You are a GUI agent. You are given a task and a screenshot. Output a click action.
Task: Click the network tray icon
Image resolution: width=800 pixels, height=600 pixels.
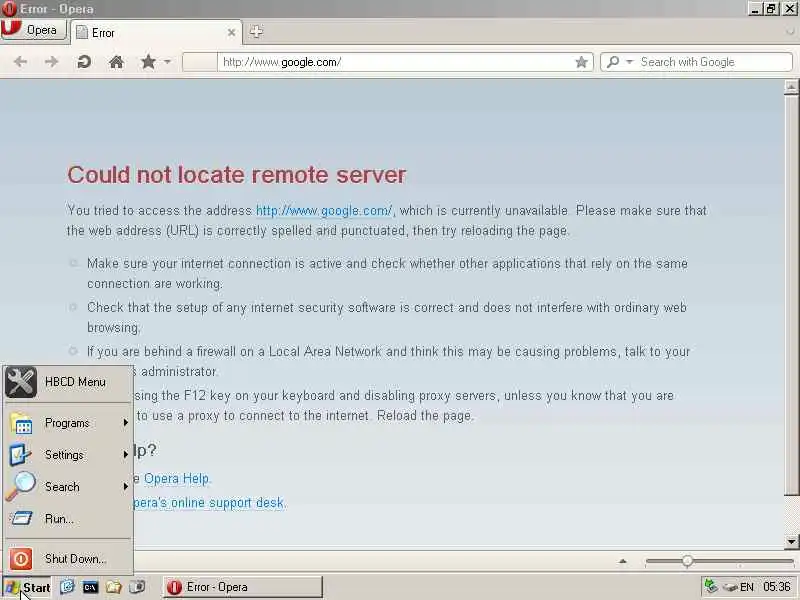coord(711,586)
